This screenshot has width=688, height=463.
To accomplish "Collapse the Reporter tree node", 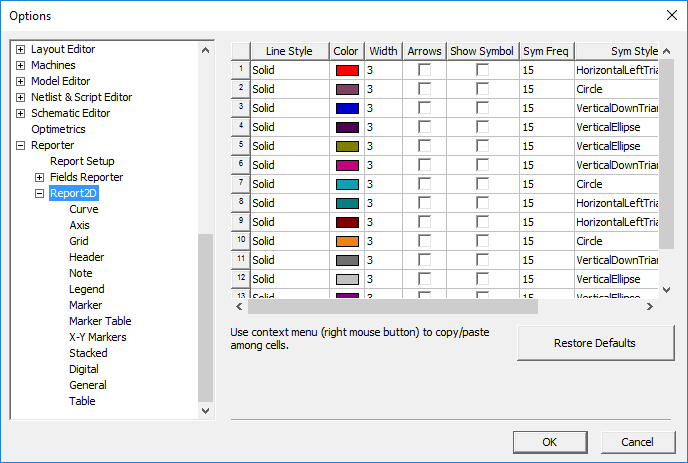I will 20,145.
